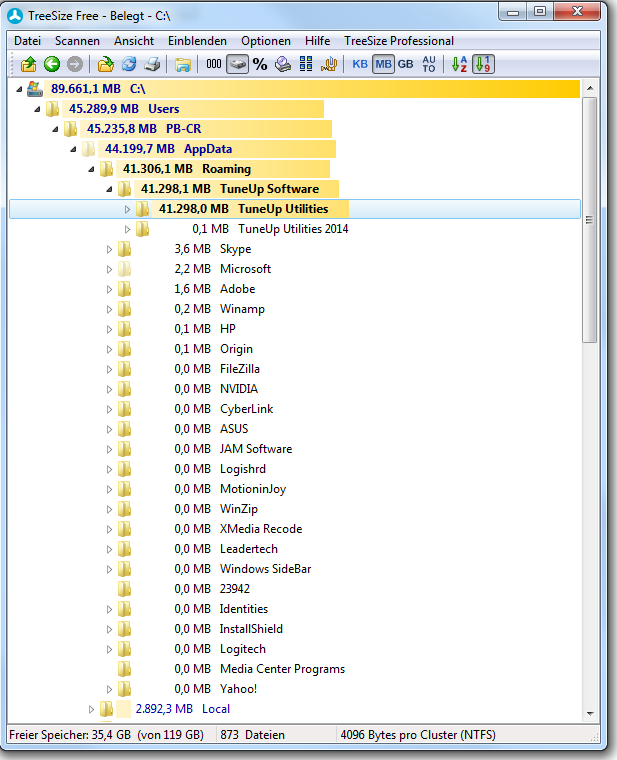Click the Freier Speicher status text
617x760 pixels.
[106, 735]
